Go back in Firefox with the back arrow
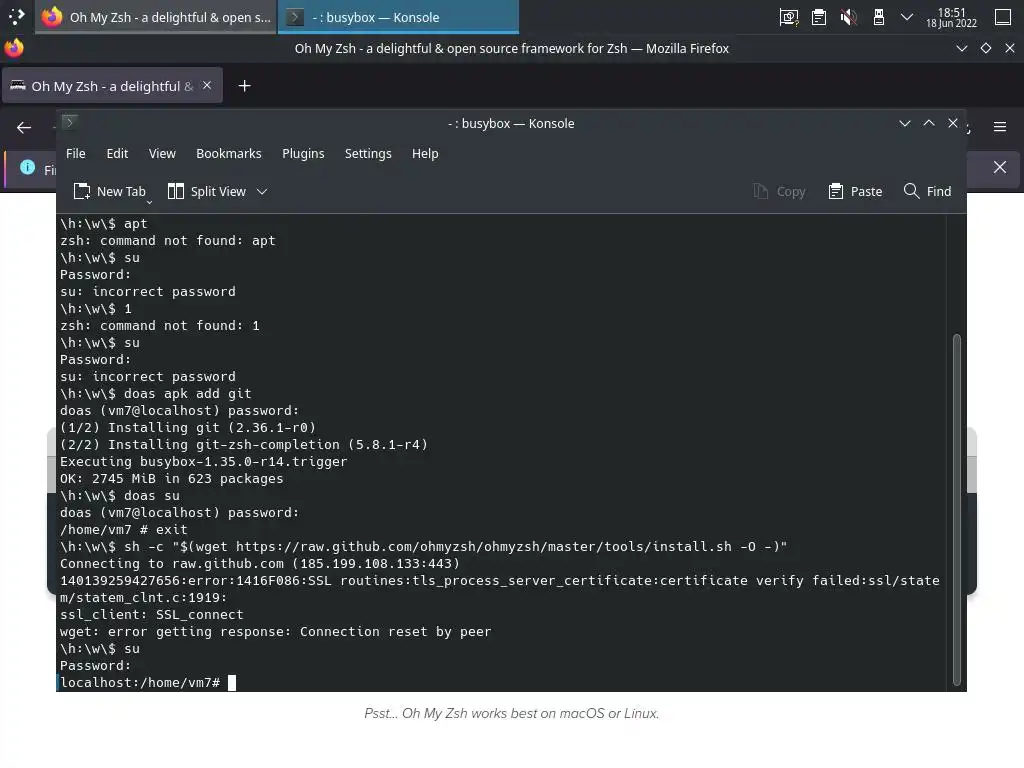Viewport: 1024px width, 768px height. coord(24,127)
